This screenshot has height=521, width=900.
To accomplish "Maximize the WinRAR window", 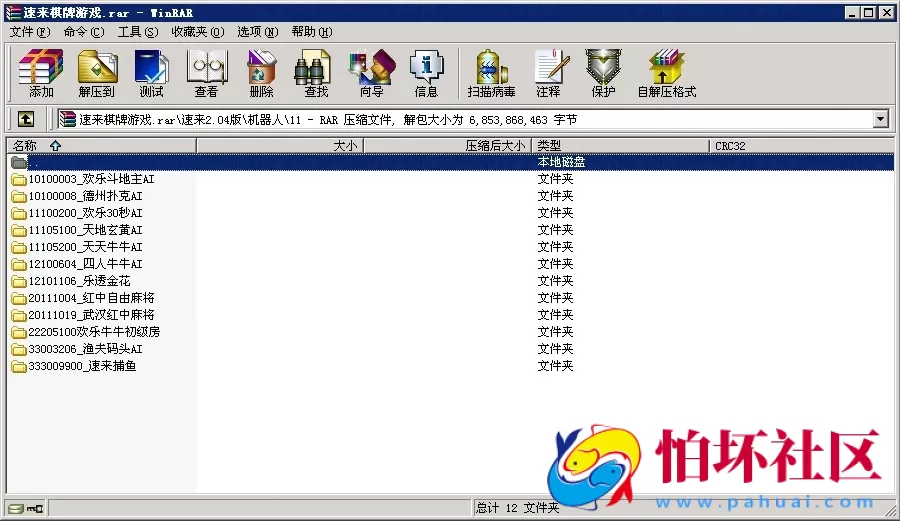I will [869, 12].
